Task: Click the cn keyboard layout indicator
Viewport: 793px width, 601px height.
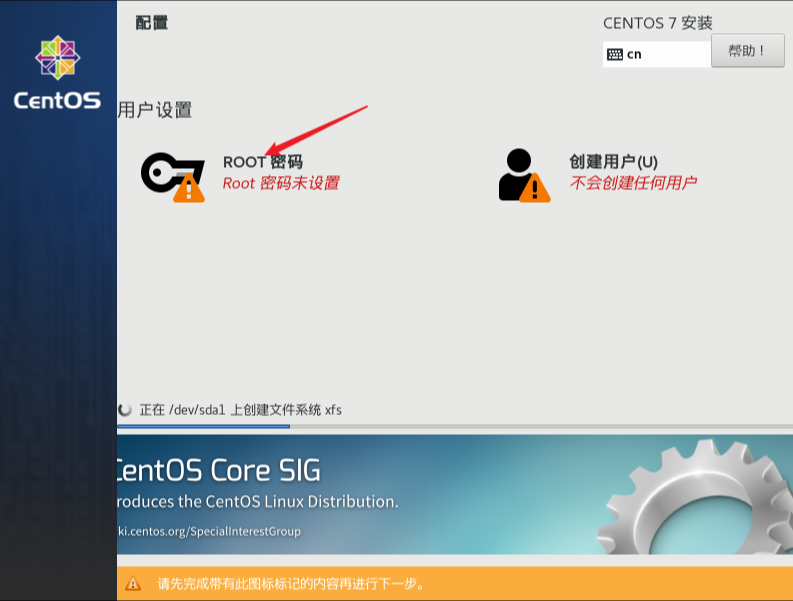Action: tap(657, 54)
